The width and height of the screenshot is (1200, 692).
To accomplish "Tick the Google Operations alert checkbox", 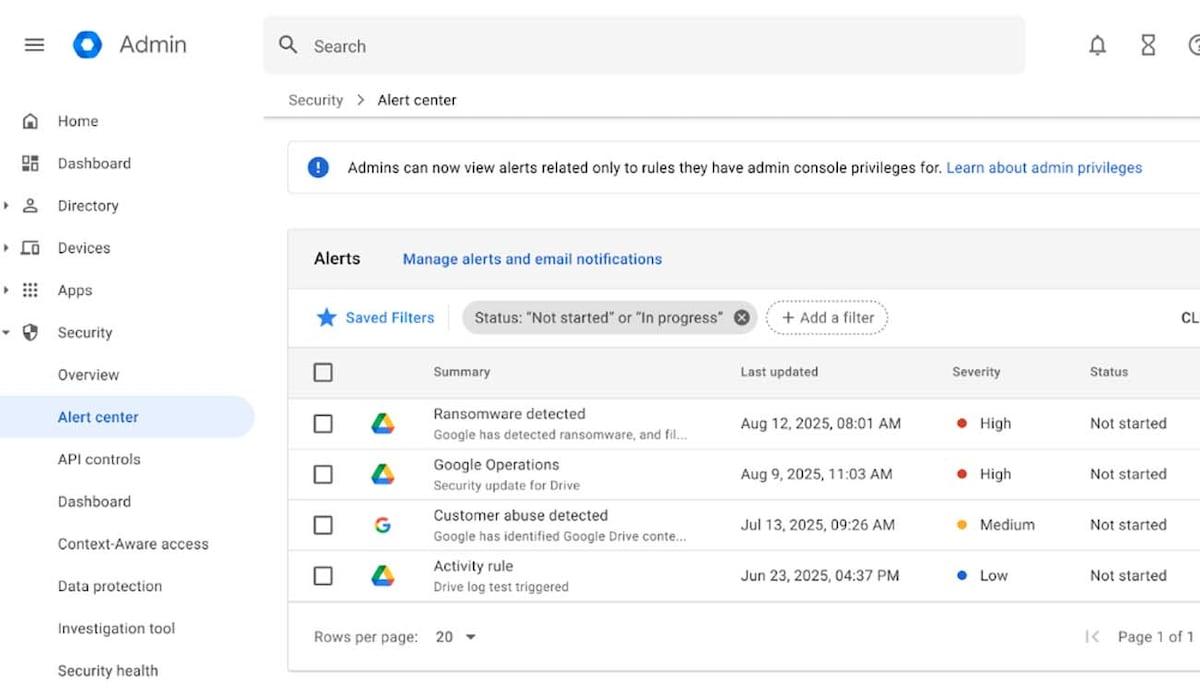I will point(323,474).
